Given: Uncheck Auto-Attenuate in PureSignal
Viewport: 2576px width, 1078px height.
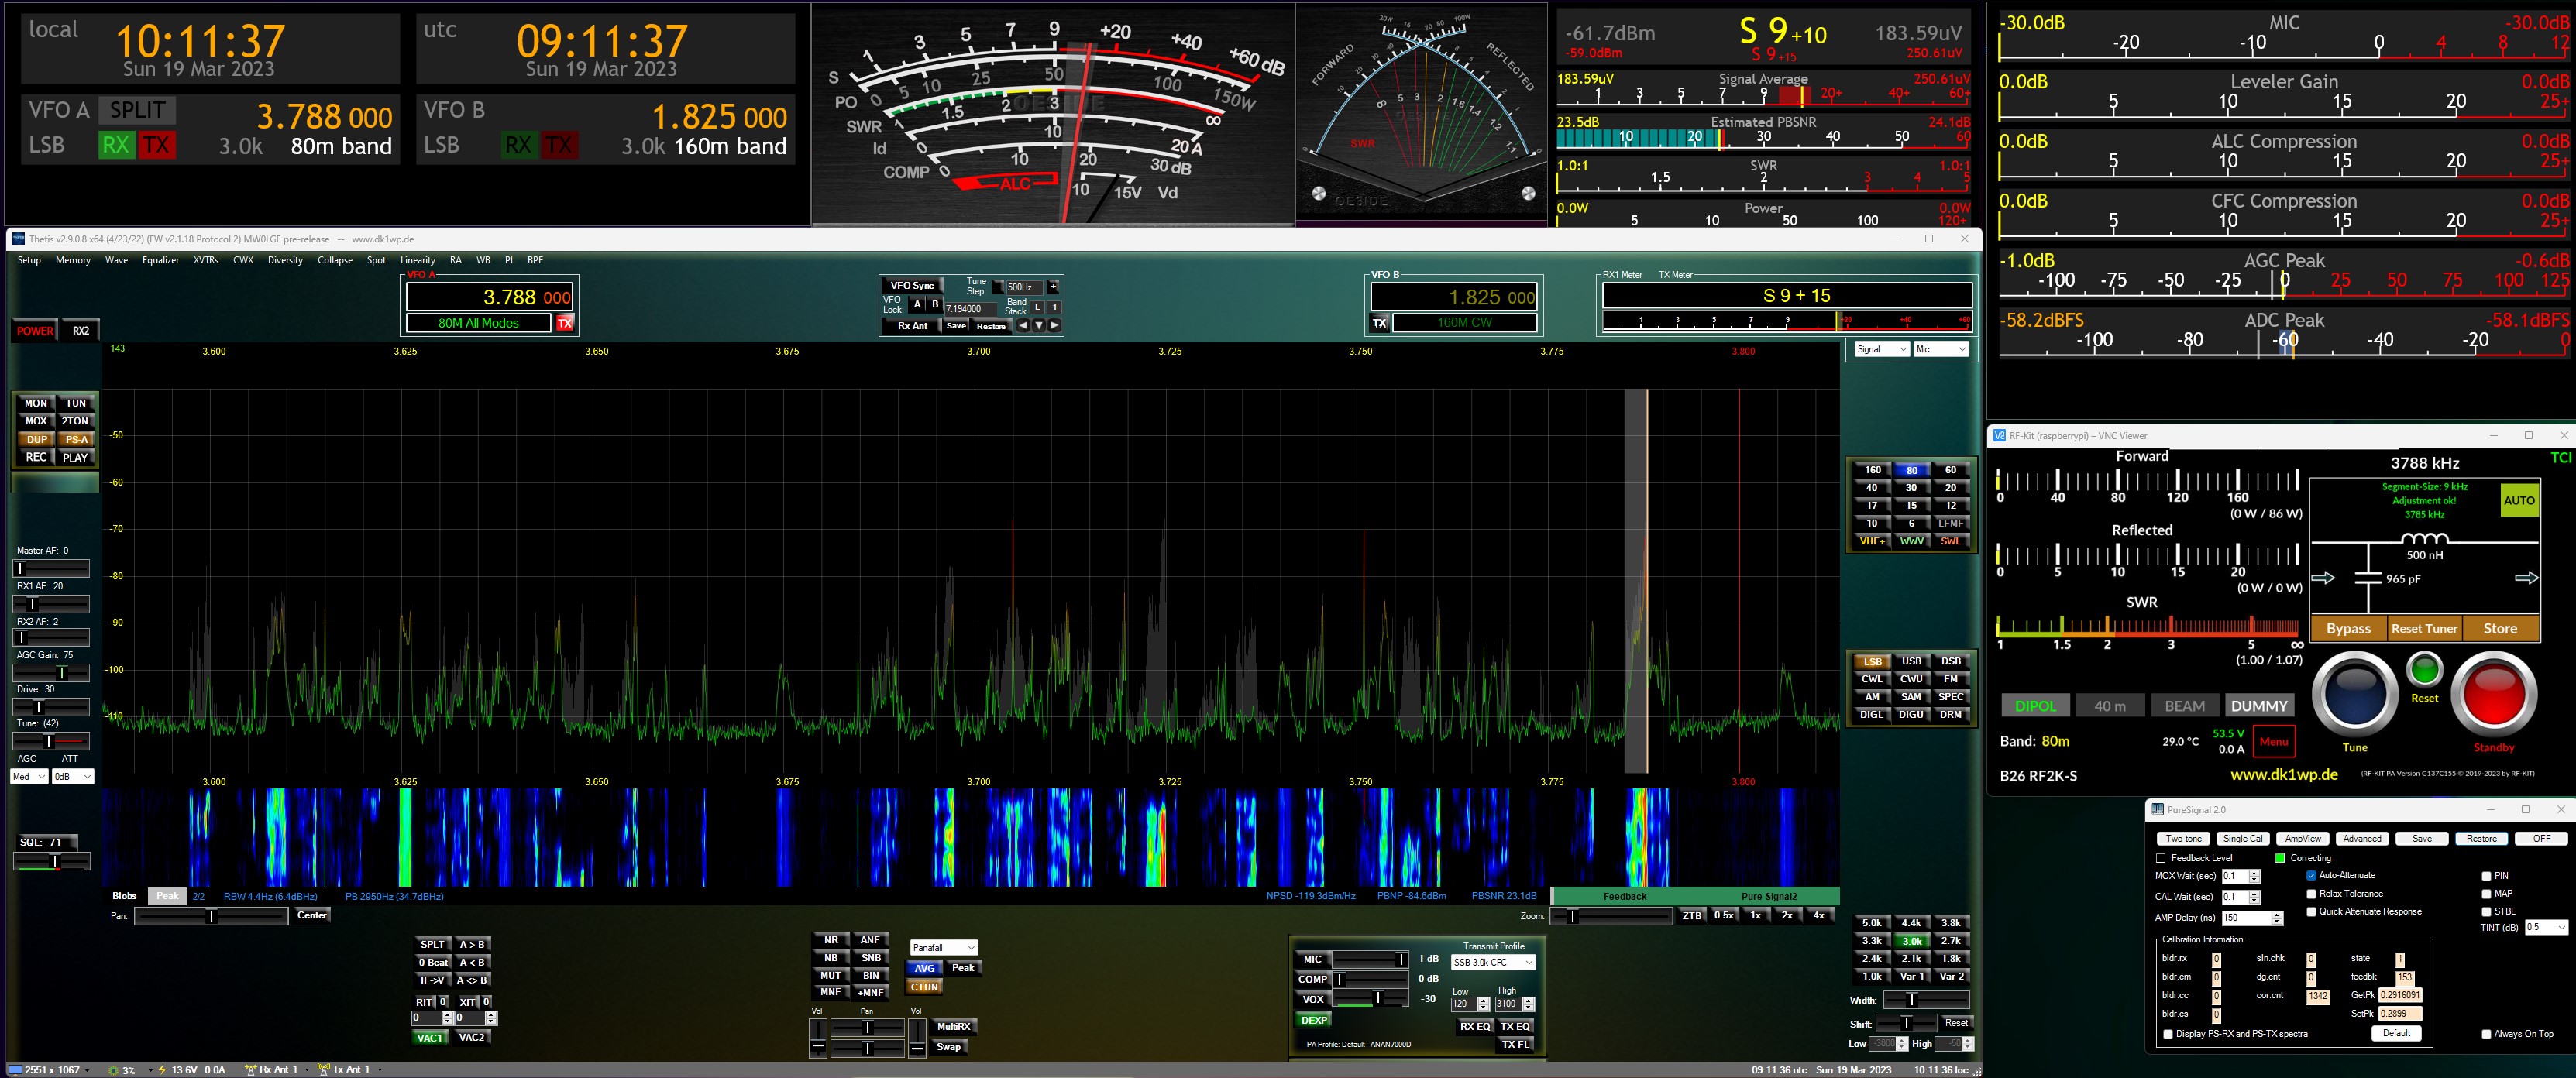Looking at the screenshot, I should 2311,875.
